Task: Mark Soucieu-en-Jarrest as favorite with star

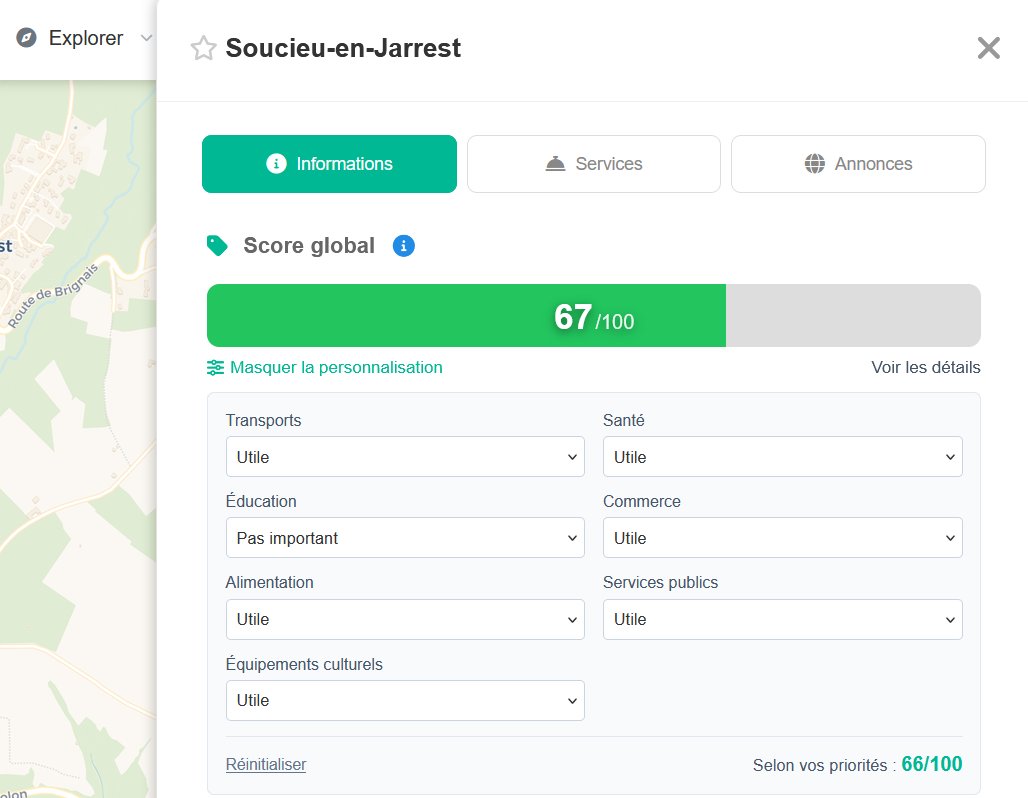Action: tap(203, 49)
